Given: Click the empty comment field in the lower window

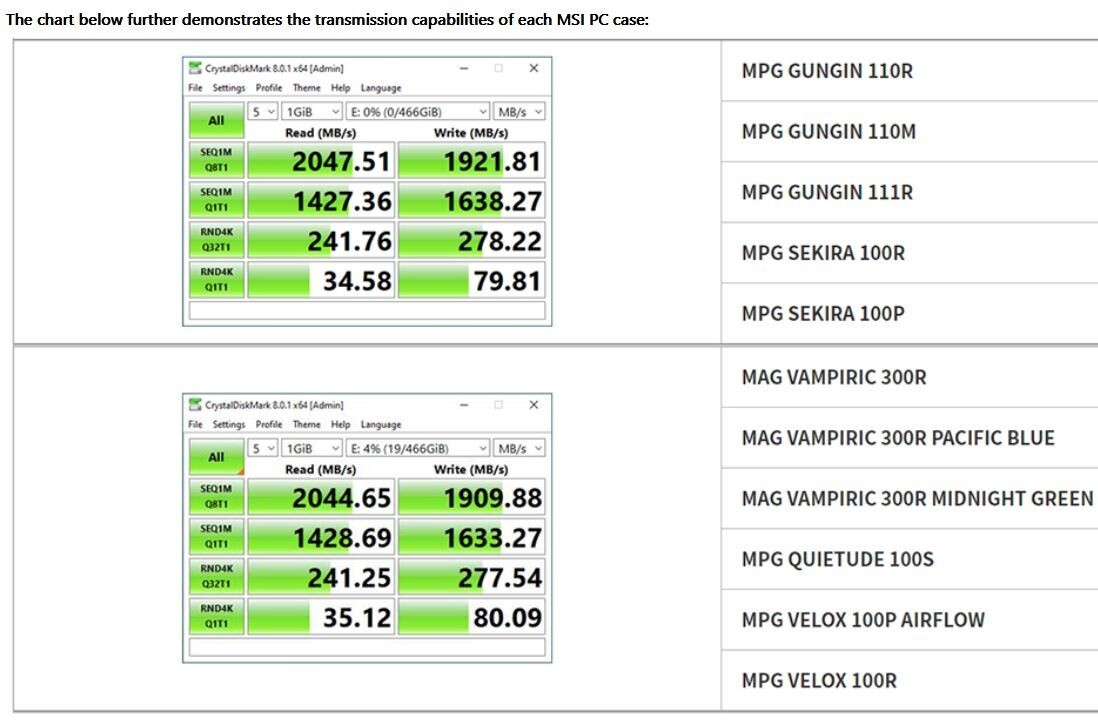Looking at the screenshot, I should tap(367, 648).
